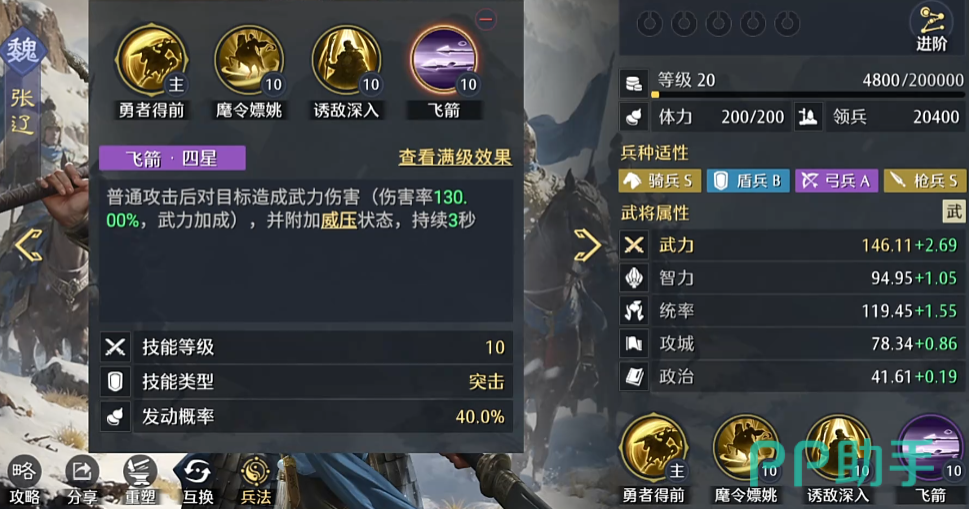The image size is (969, 509).
Task: Click the 等级 20 experience progress bar
Action: pyautogui.click(x=808, y=95)
